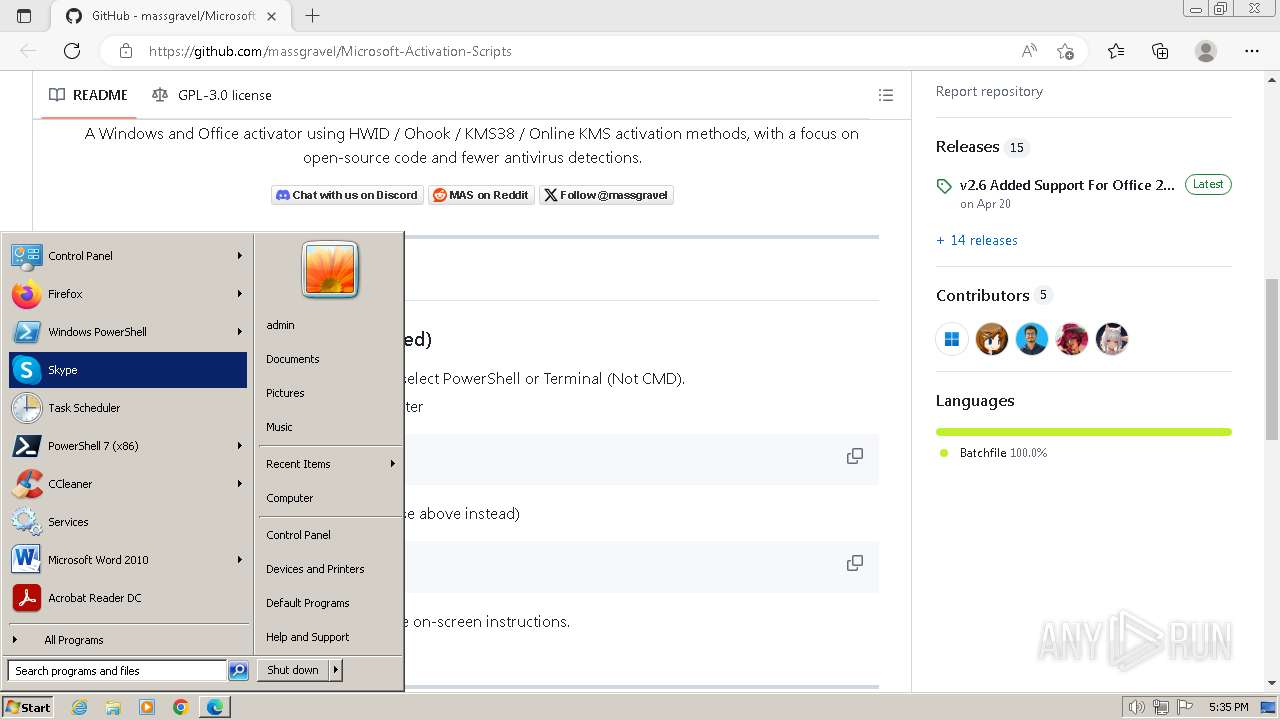Screen dimensions: 1280x720
Task: Copy the second code block
Action: point(855,563)
